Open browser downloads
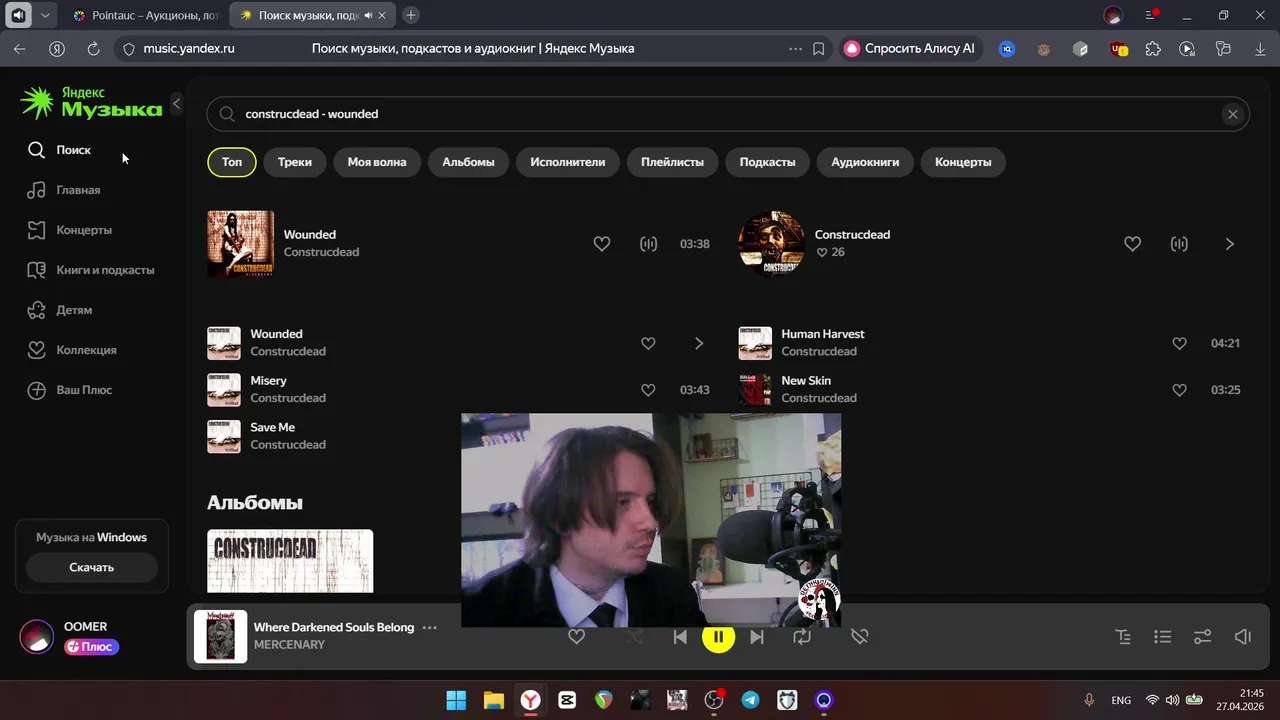1280x720 pixels. [x=1259, y=48]
